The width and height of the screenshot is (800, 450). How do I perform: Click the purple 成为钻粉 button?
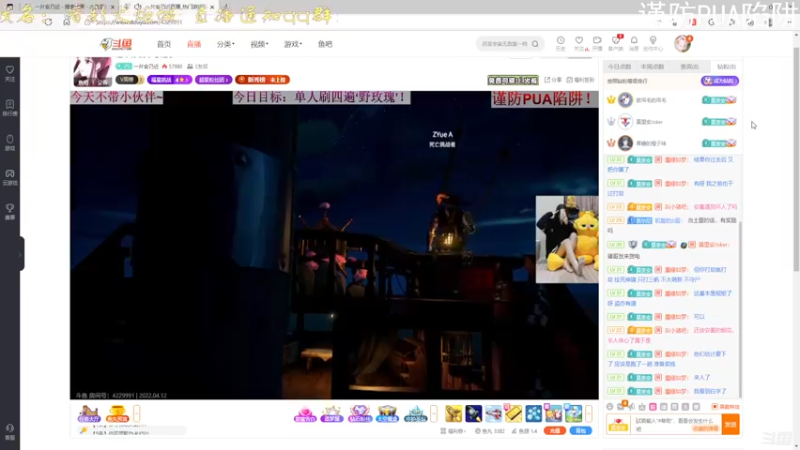pos(719,81)
